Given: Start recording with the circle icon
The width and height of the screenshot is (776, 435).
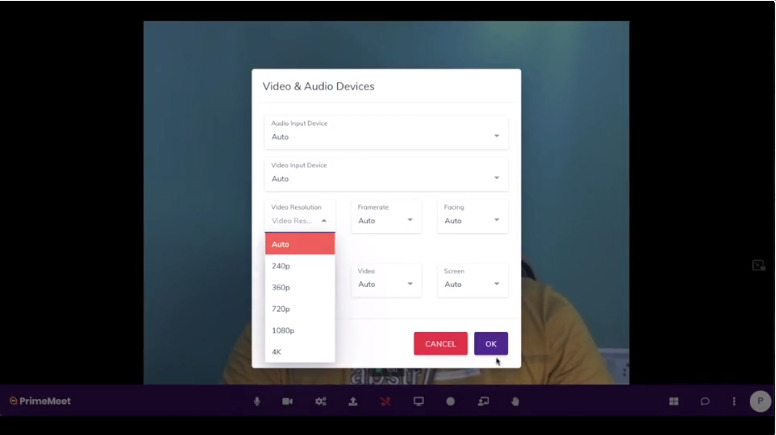Looking at the screenshot, I should point(450,401).
